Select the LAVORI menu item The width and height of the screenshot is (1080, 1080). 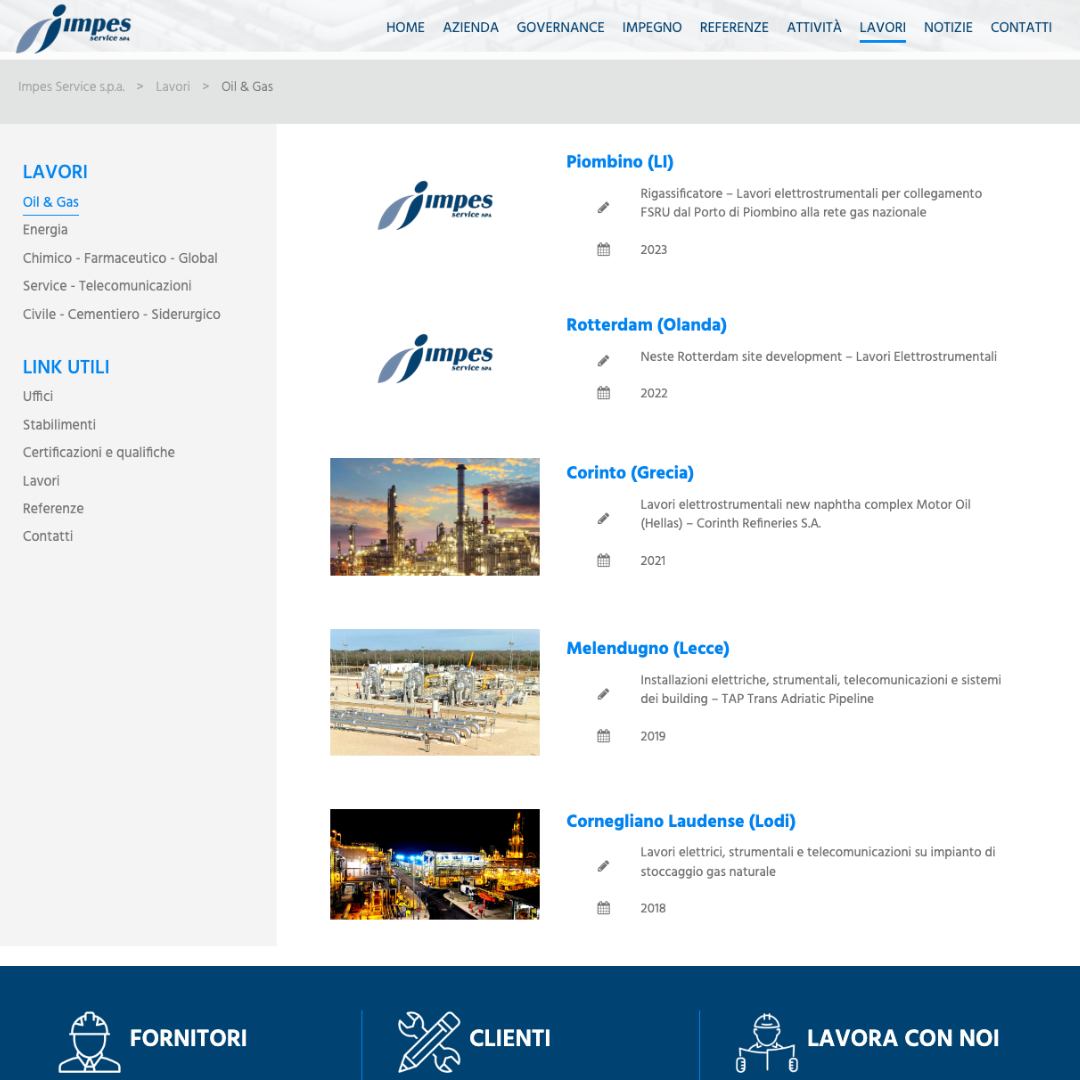(882, 28)
